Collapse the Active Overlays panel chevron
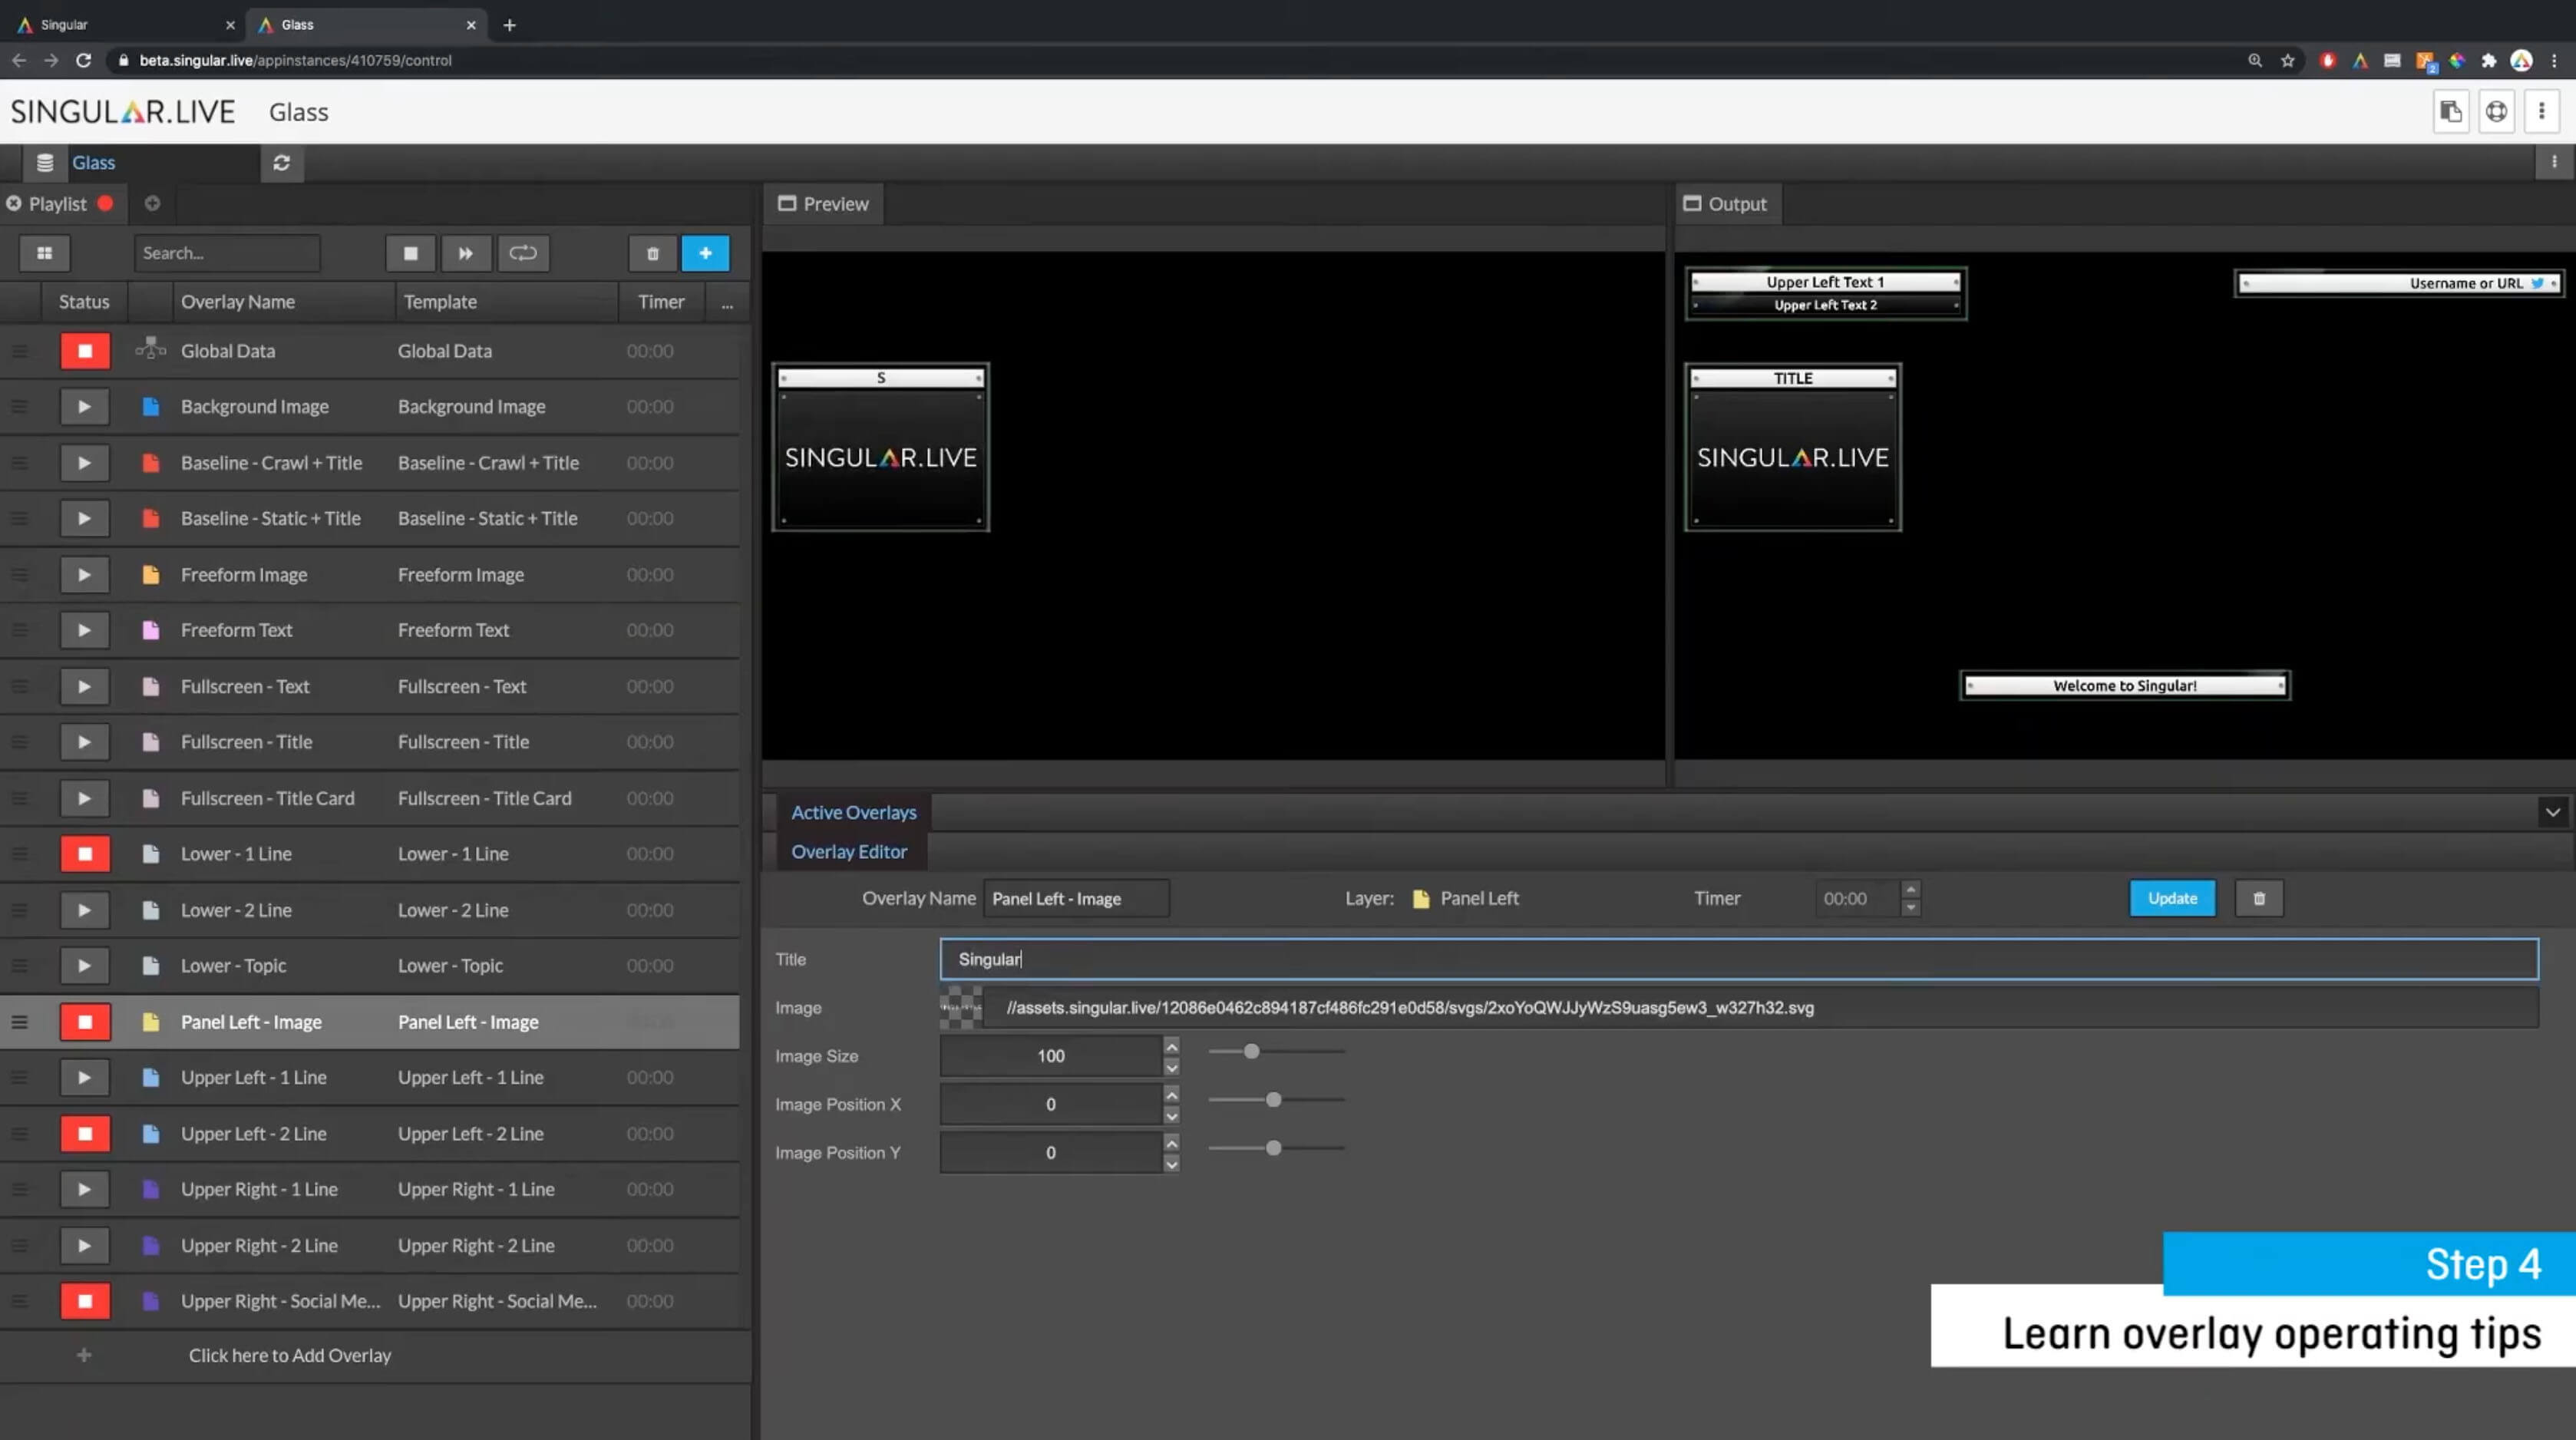 tap(2552, 812)
